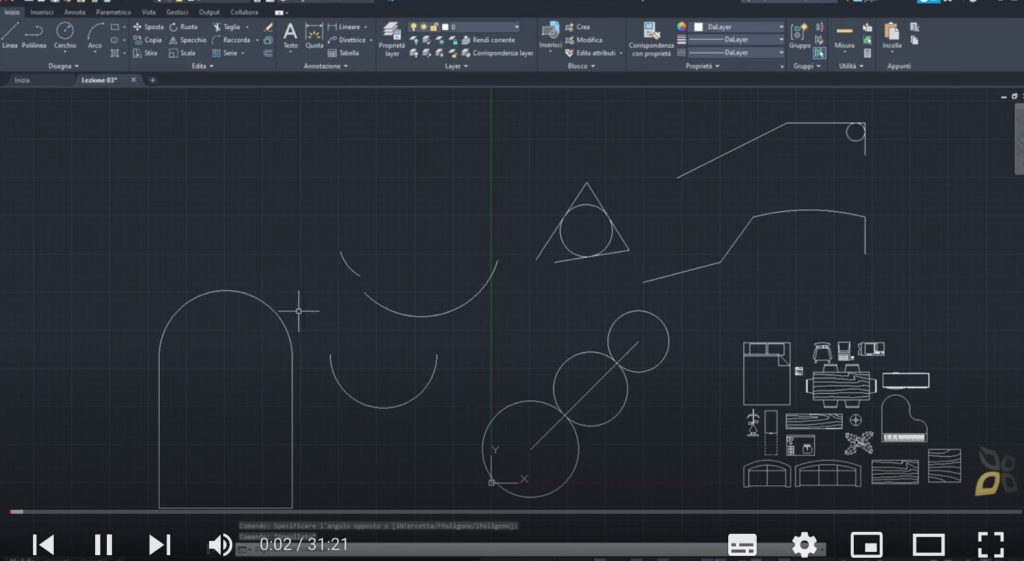1024x561 pixels.
Task: Click the calculator icon in Utilità panel
Action: click(867, 53)
